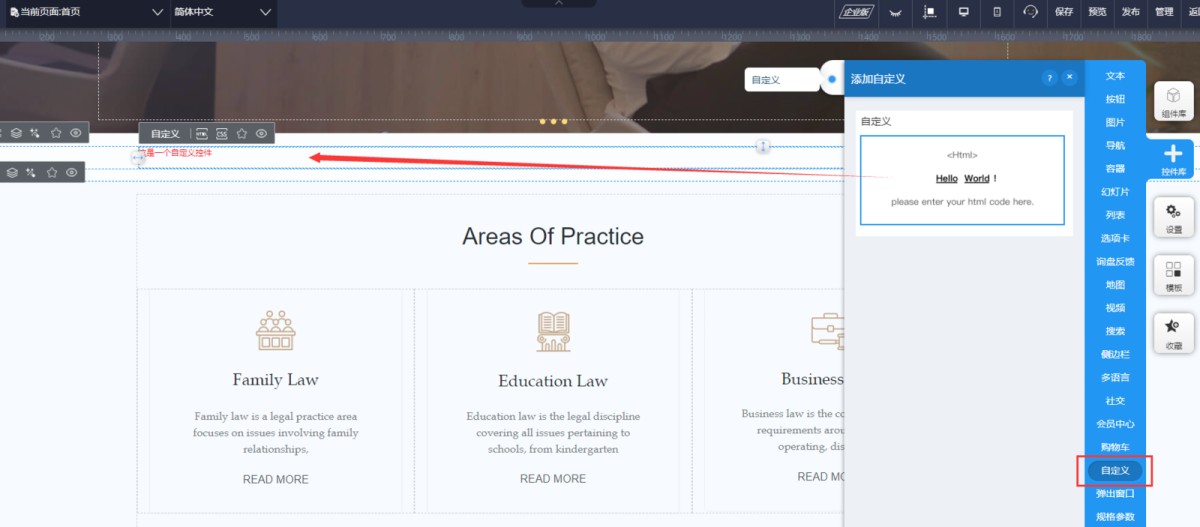Click the star icon in the lower section toolbar

tap(52, 172)
